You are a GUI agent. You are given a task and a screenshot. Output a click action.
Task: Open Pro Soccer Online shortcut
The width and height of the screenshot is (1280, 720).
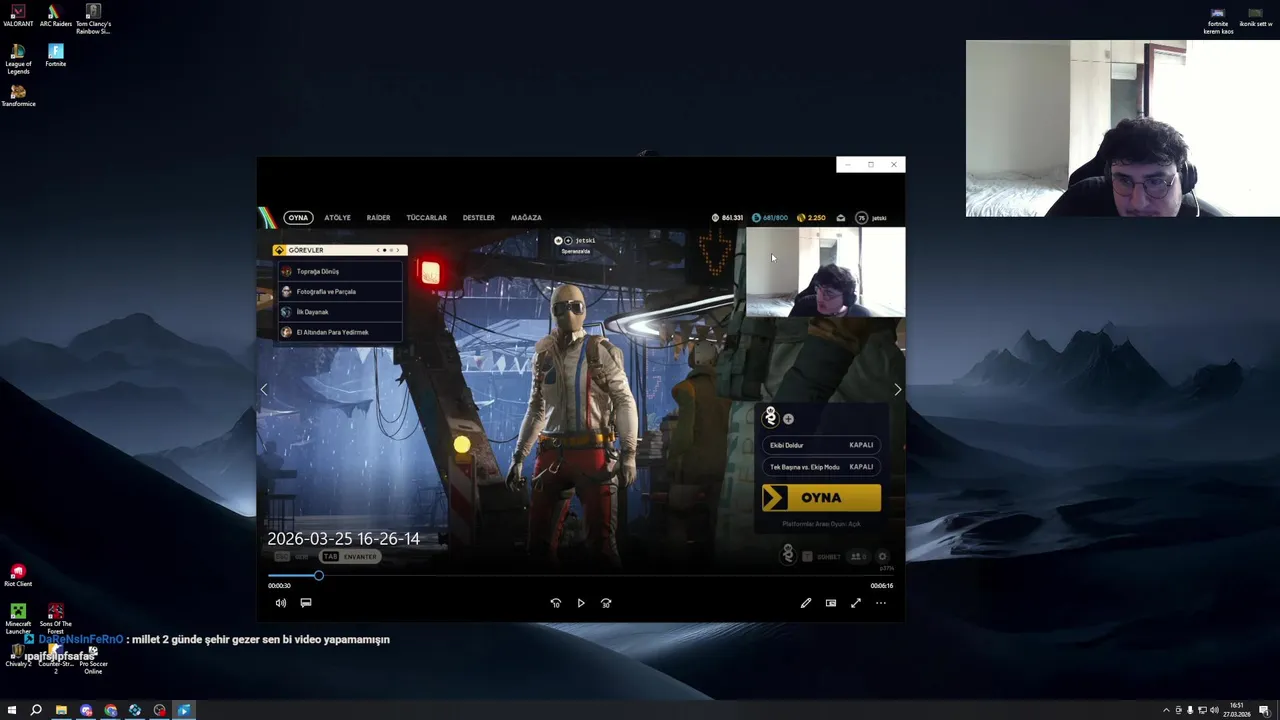pyautogui.click(x=93, y=661)
